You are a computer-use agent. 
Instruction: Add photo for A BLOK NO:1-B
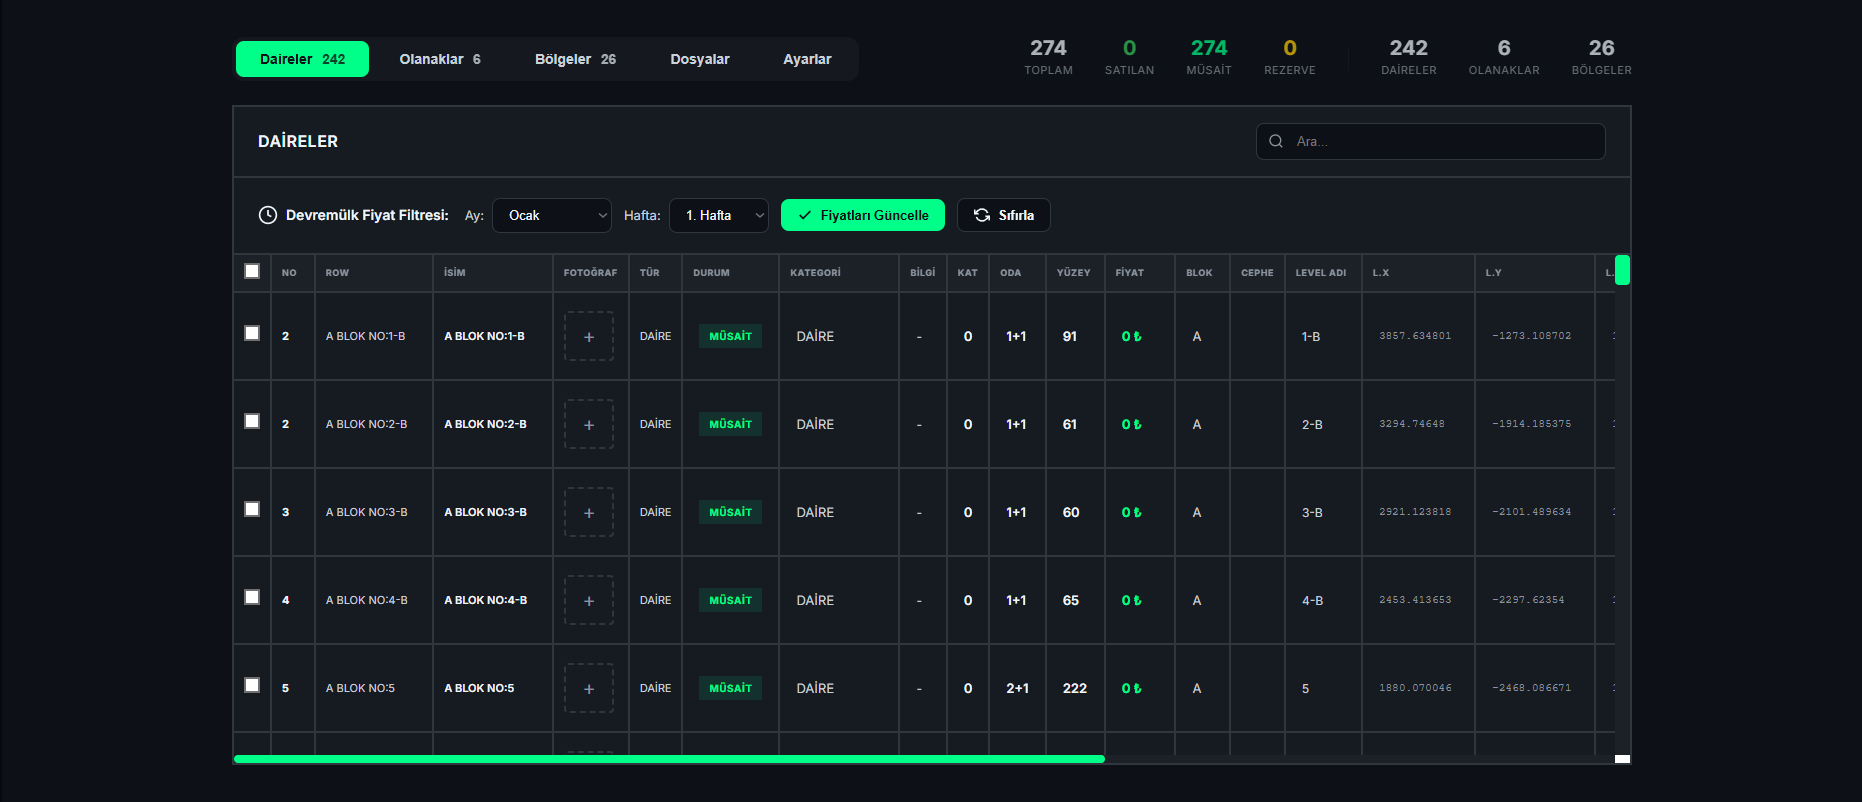click(589, 337)
